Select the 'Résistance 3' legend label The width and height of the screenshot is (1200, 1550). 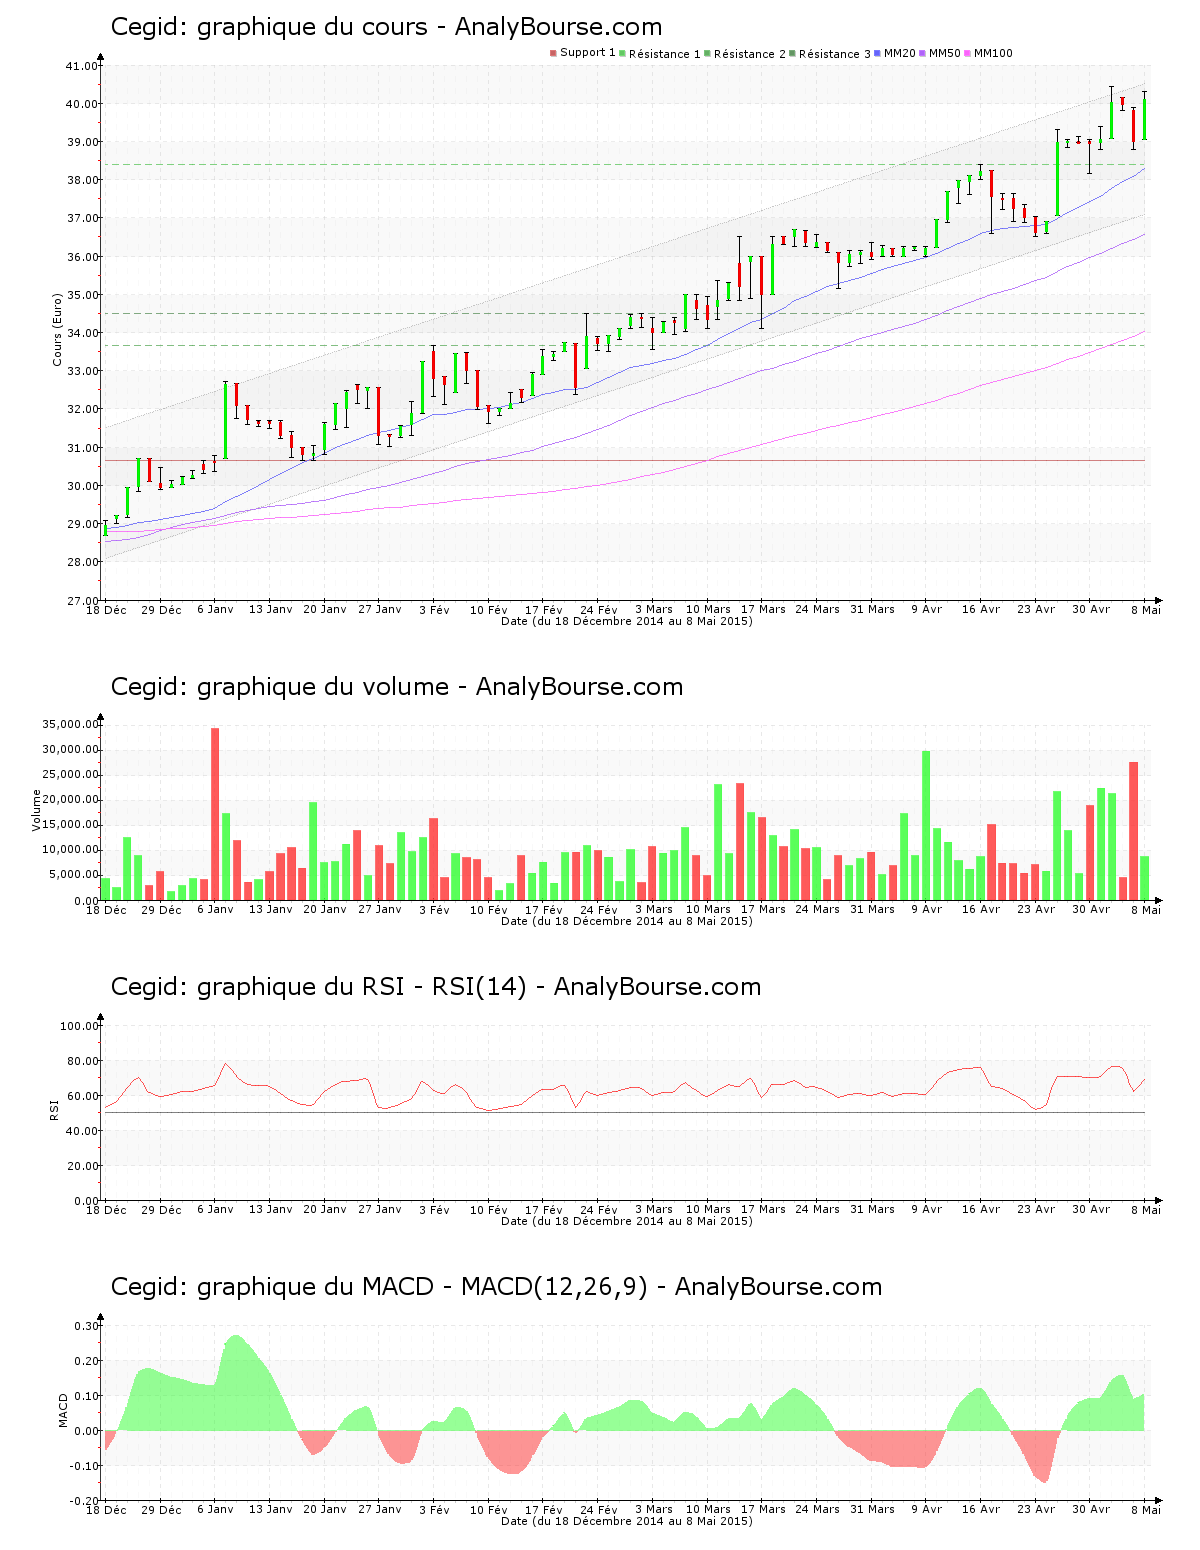(x=835, y=53)
